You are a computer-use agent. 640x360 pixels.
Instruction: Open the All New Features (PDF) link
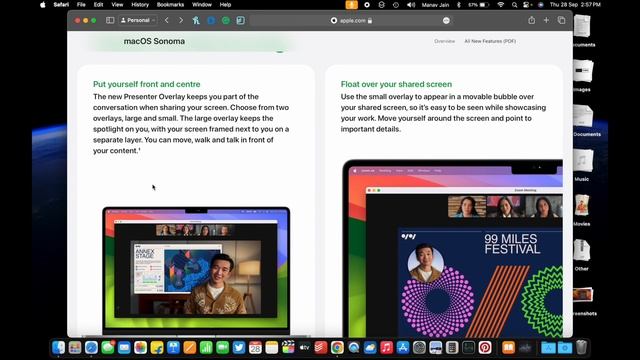point(490,41)
